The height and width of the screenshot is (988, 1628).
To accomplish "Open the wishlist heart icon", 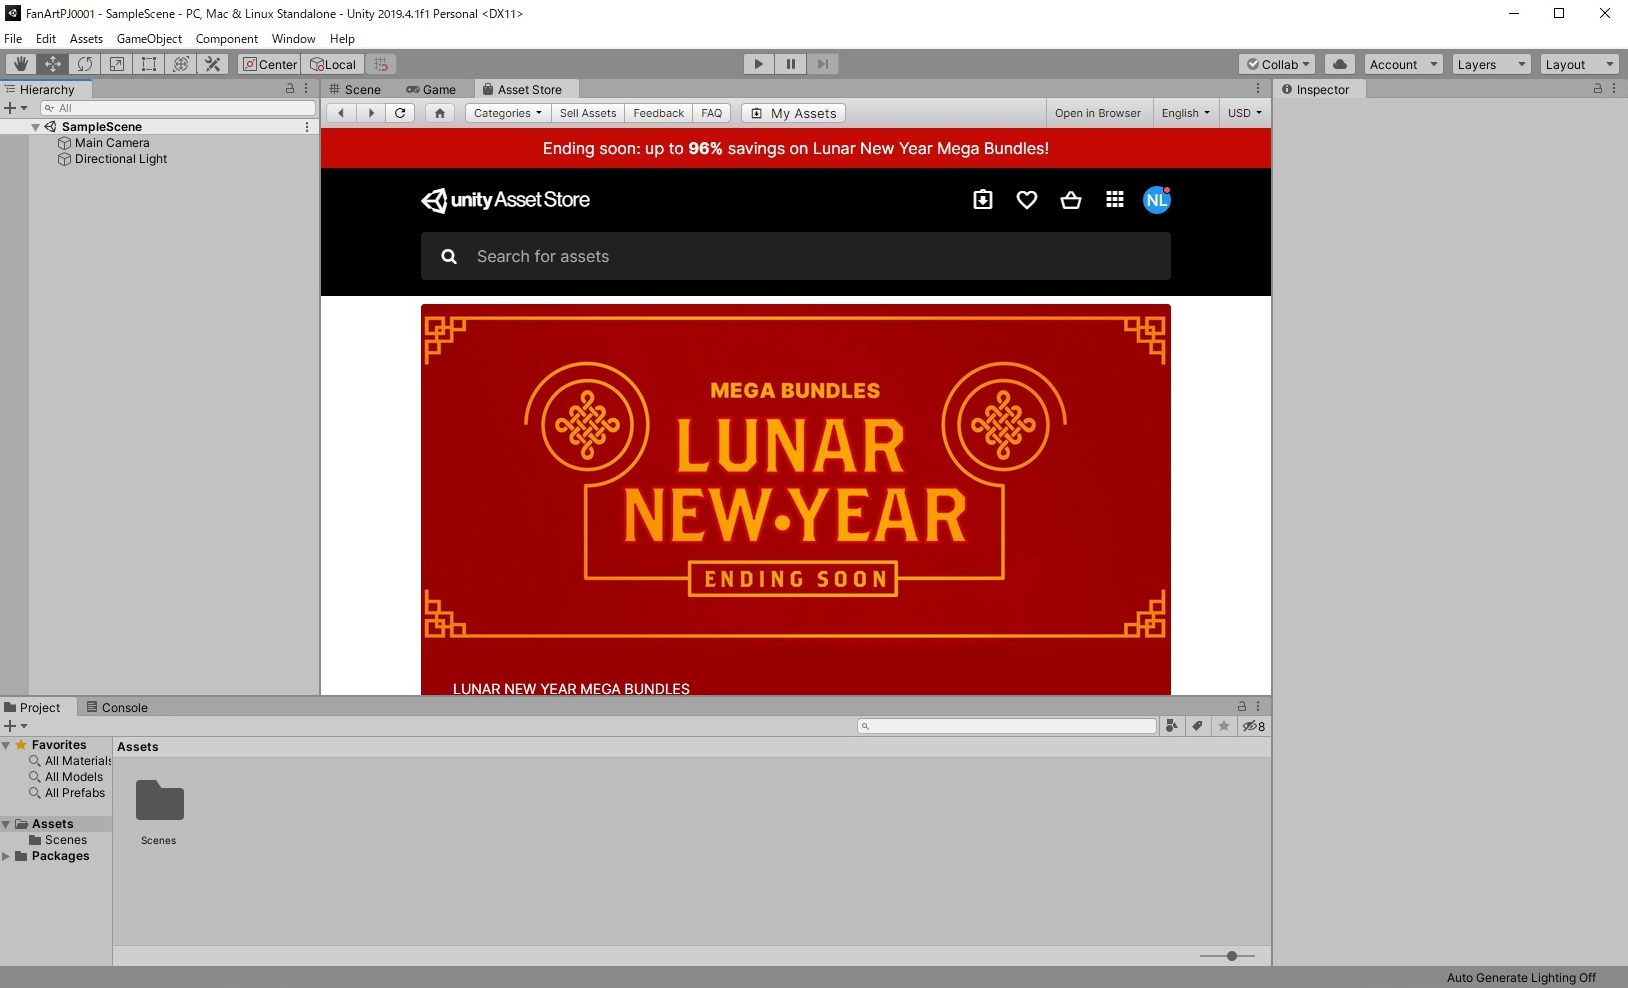I will click(1027, 200).
